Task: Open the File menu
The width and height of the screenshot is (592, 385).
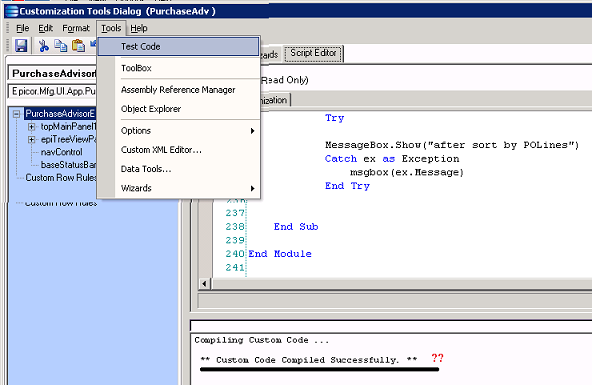Action: [x=23, y=28]
